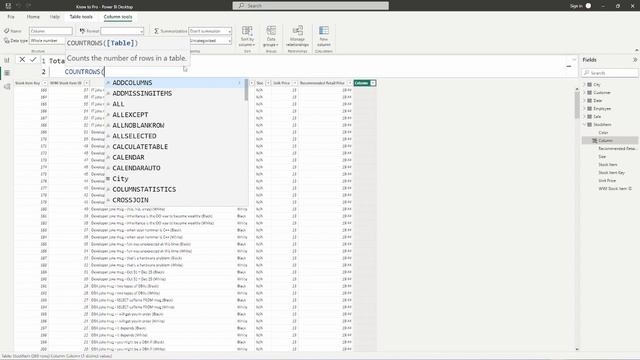
Task: Choose CALCULATETABLE from the autocomplete list
Action: (x=176, y=147)
